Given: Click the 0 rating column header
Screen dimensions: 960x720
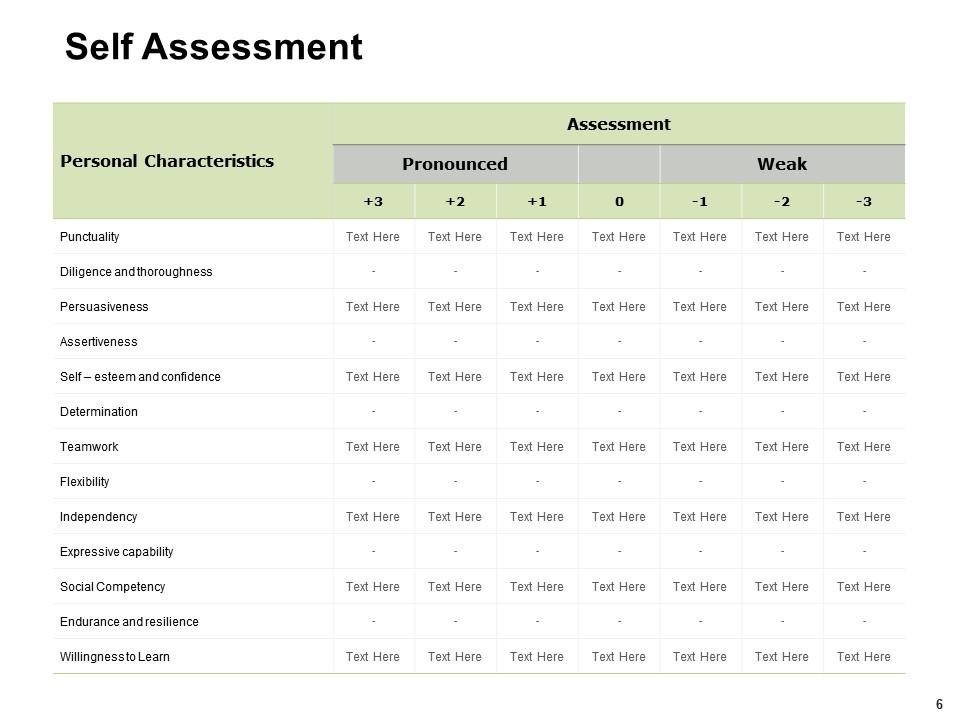Looking at the screenshot, I should [619, 201].
